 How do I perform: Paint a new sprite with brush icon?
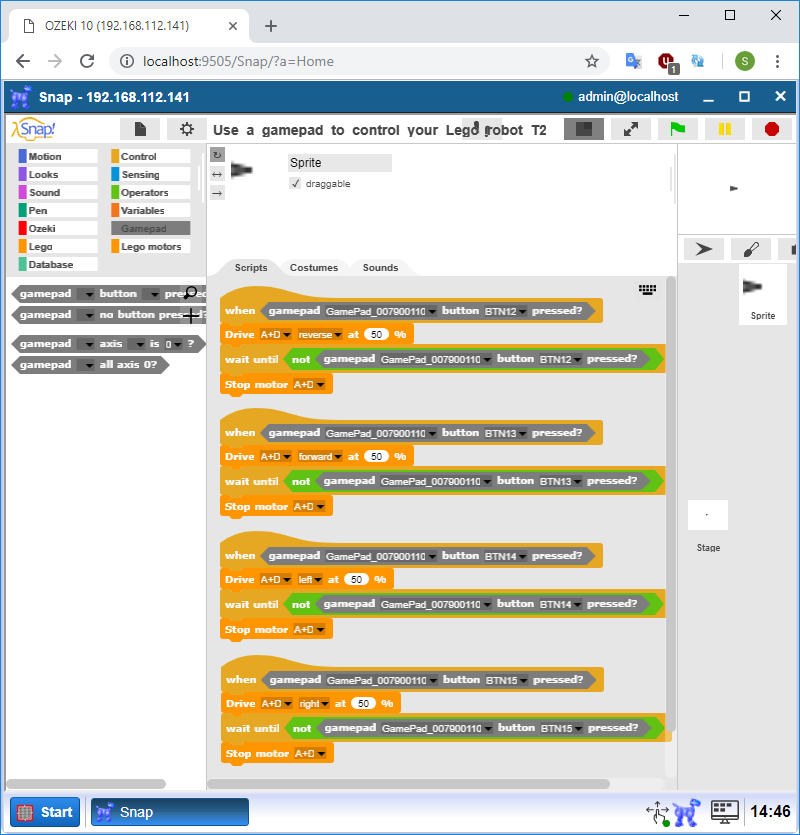pos(750,249)
